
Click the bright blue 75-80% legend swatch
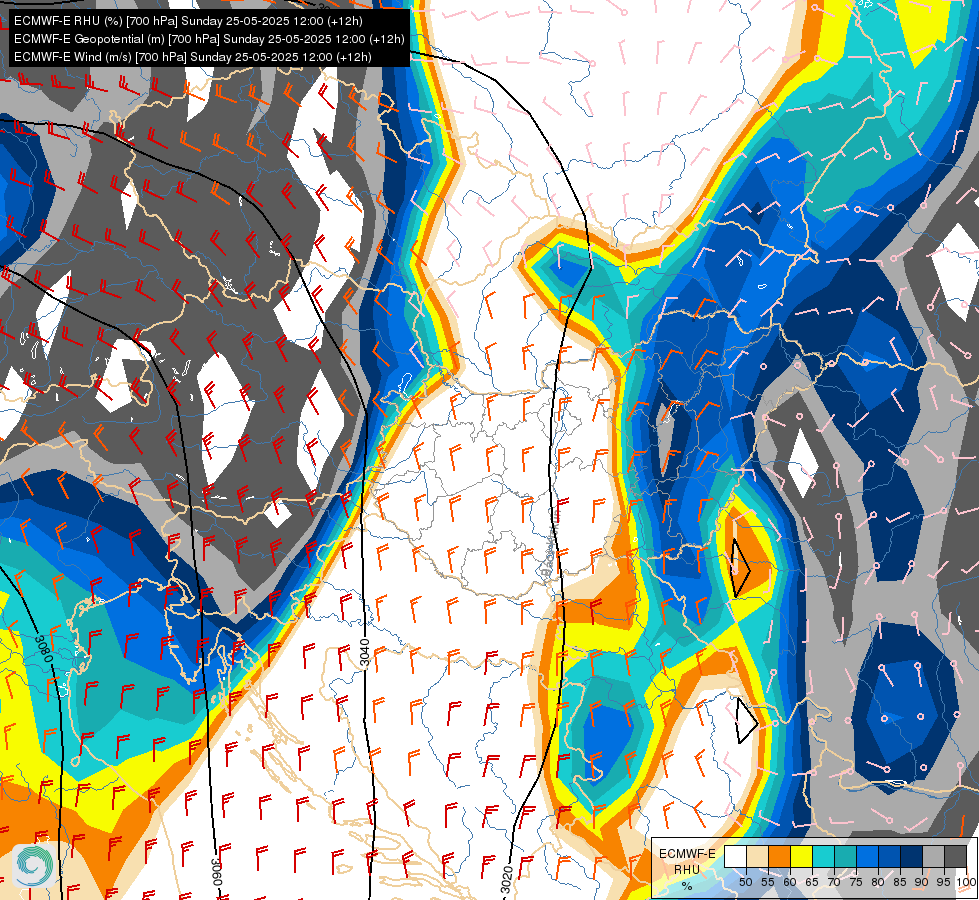pos(867,856)
